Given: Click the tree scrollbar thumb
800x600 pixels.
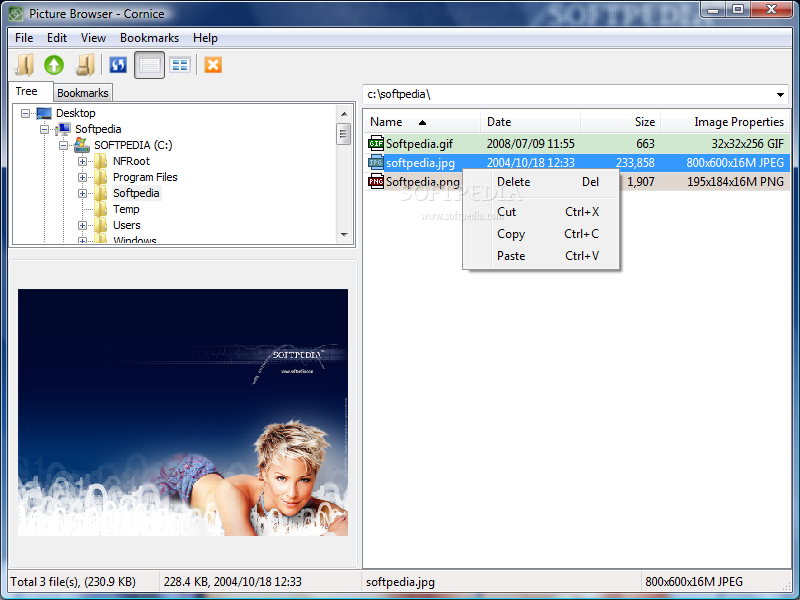Looking at the screenshot, I should coord(344,134).
